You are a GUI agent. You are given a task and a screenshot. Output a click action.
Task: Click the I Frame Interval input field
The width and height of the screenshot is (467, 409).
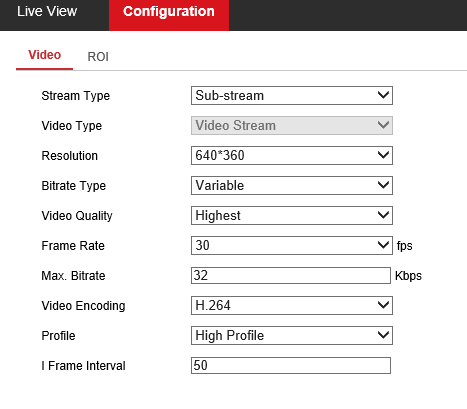[291, 365]
